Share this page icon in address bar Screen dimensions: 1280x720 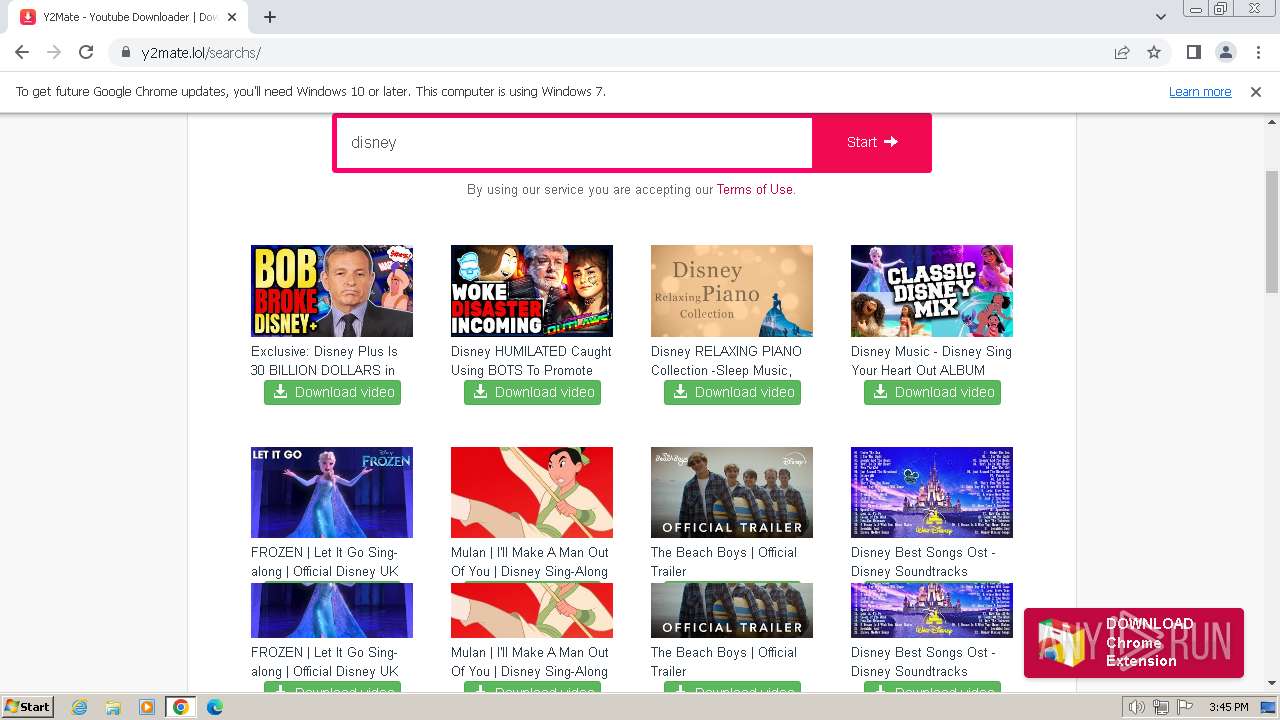tap(1122, 53)
